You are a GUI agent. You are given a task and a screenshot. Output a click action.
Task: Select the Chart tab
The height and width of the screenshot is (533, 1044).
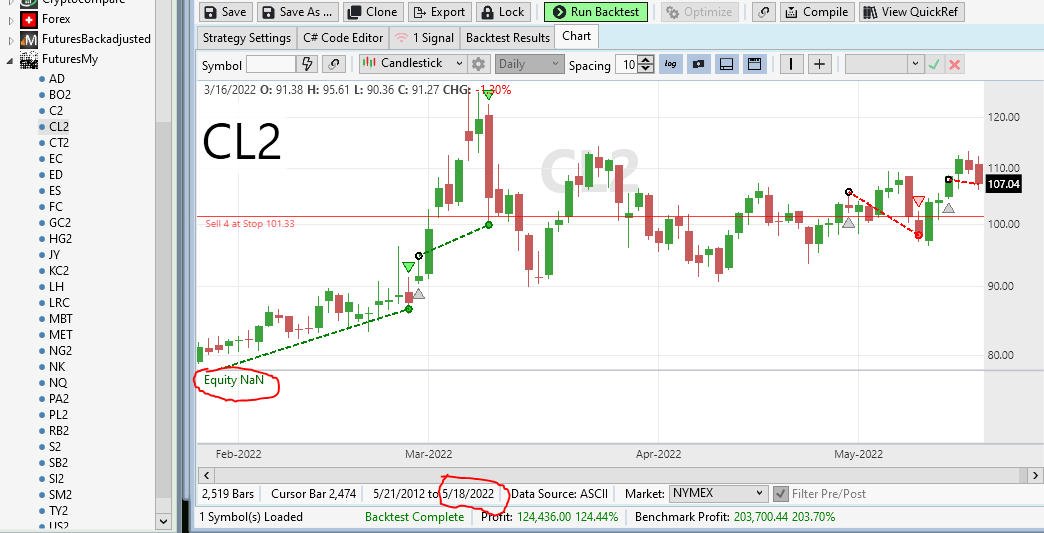pos(577,37)
